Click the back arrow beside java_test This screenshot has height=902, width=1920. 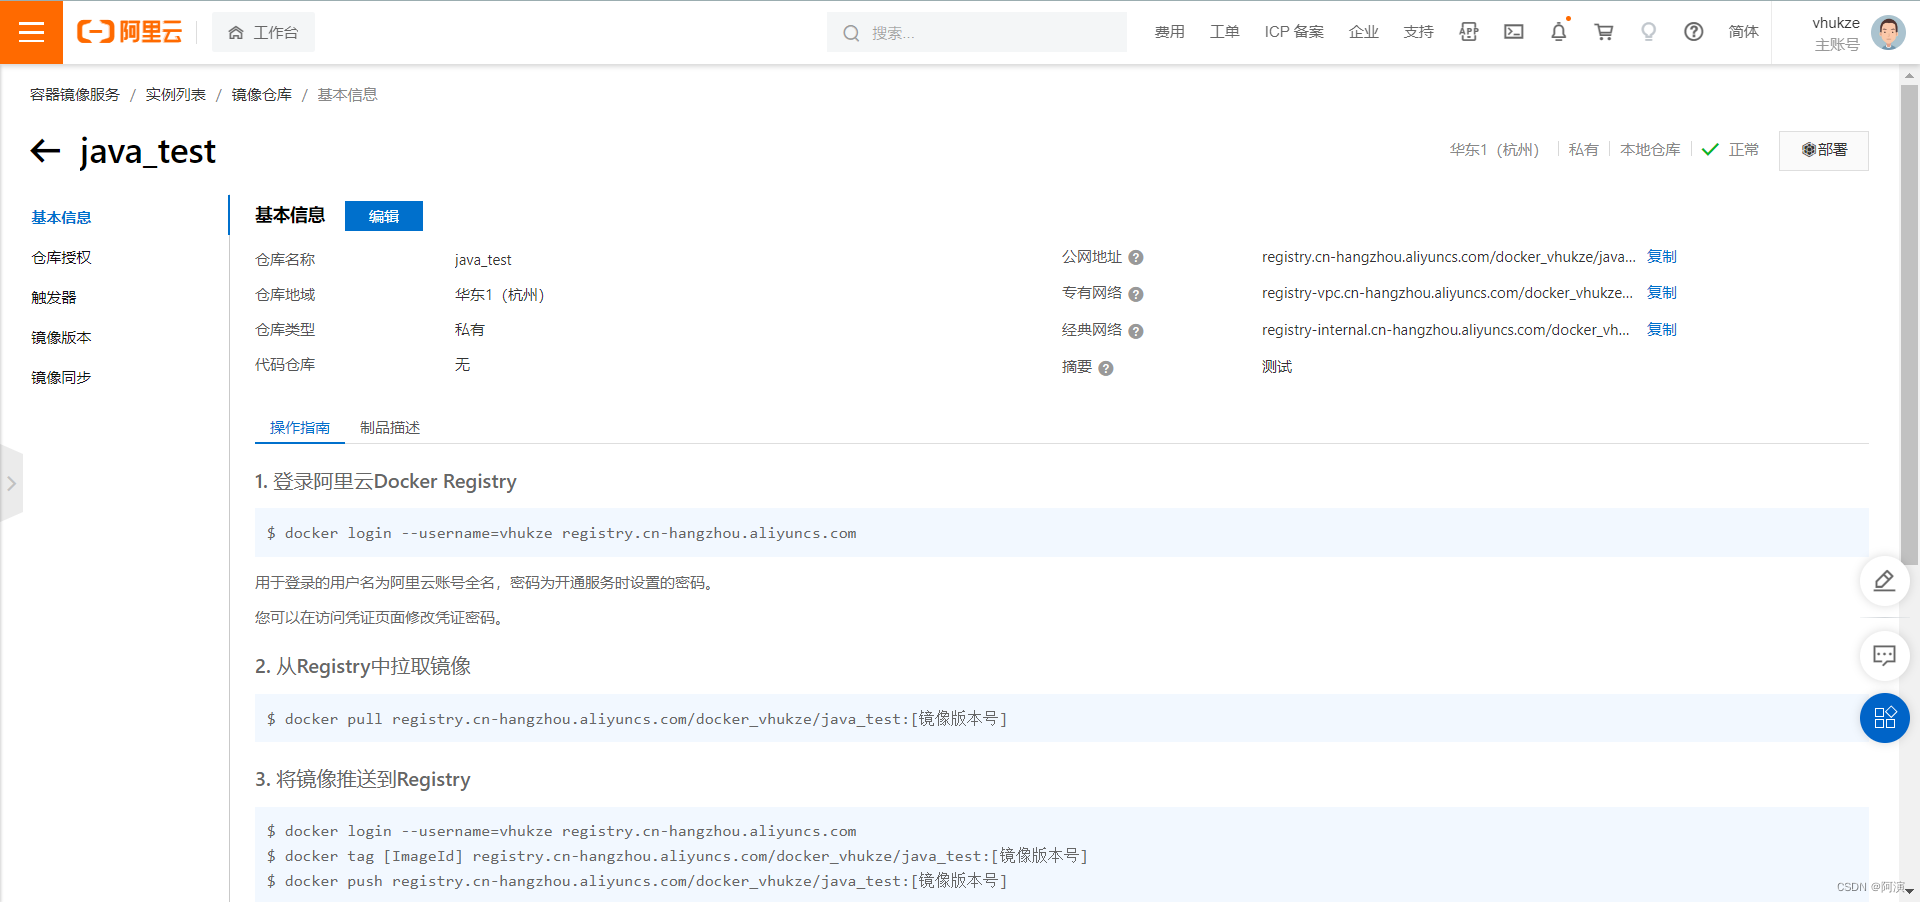click(x=45, y=151)
